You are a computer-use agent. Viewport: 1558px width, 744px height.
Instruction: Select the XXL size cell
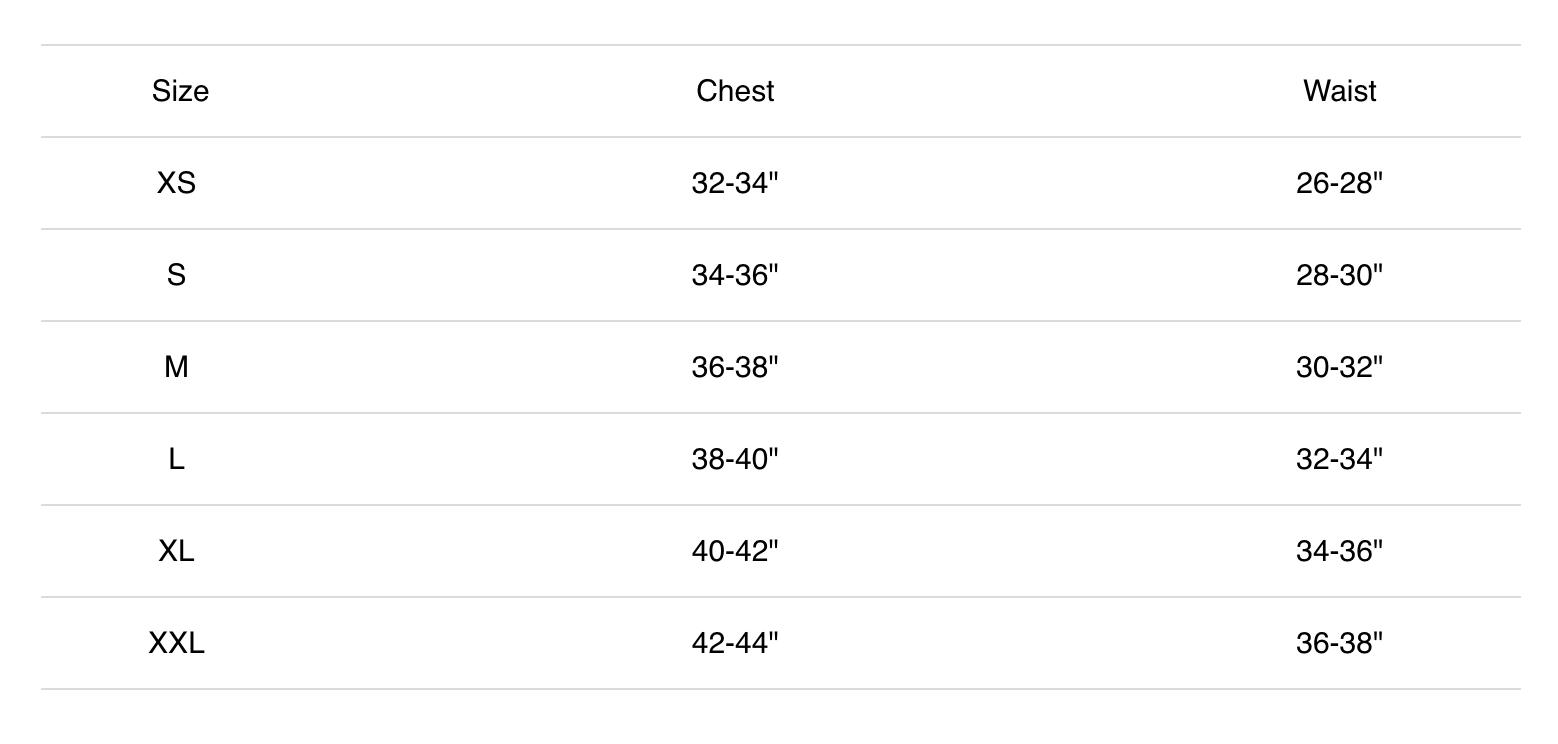tap(176, 643)
